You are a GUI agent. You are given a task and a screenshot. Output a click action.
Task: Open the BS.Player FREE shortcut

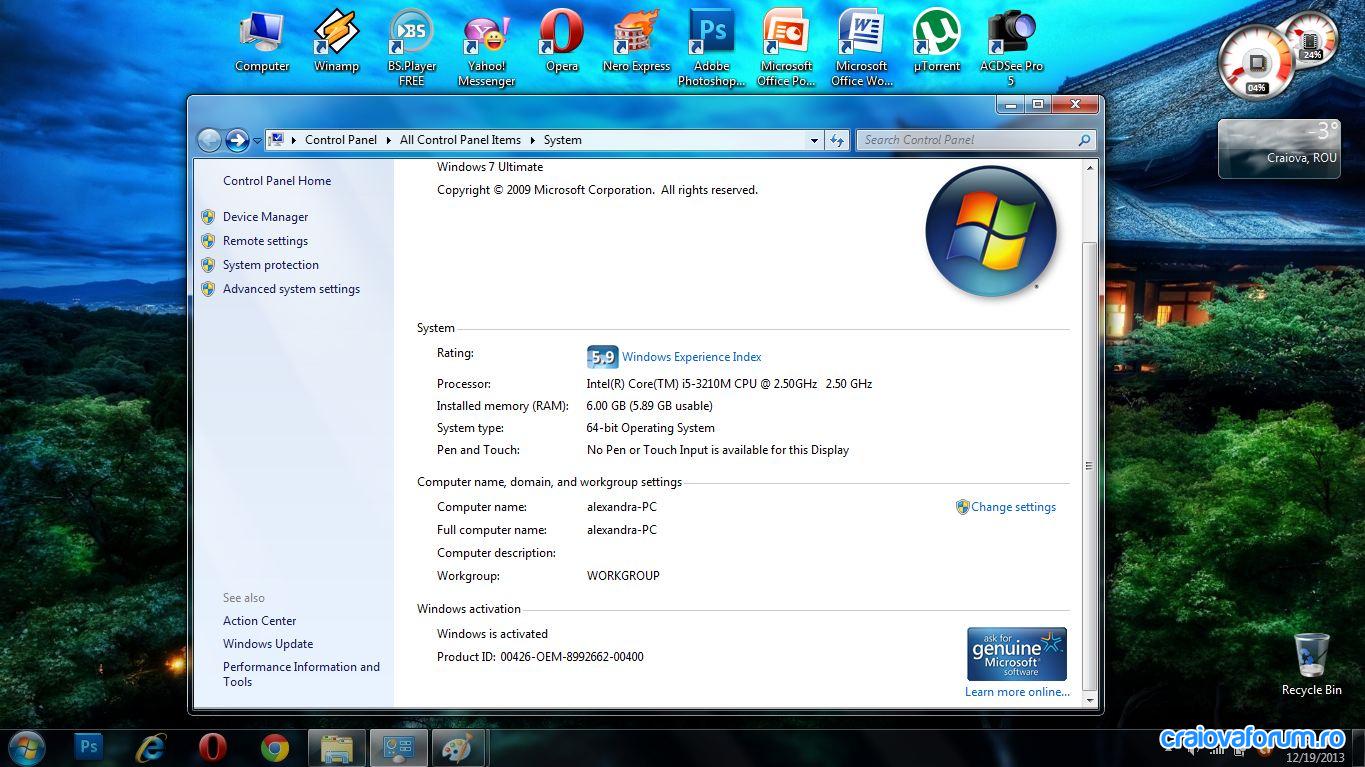[x=412, y=48]
